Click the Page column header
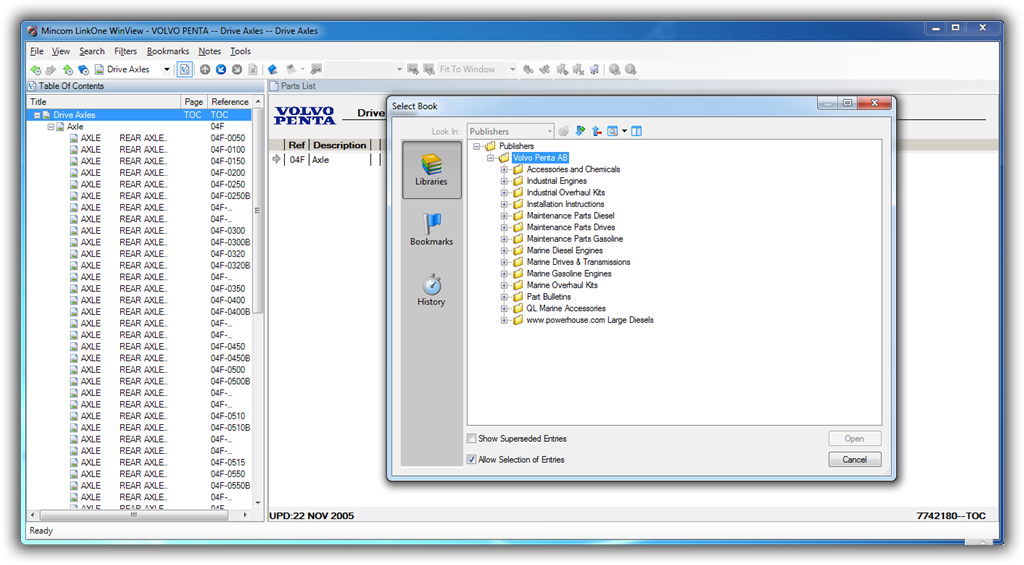The width and height of the screenshot is (1024, 565). point(194,102)
